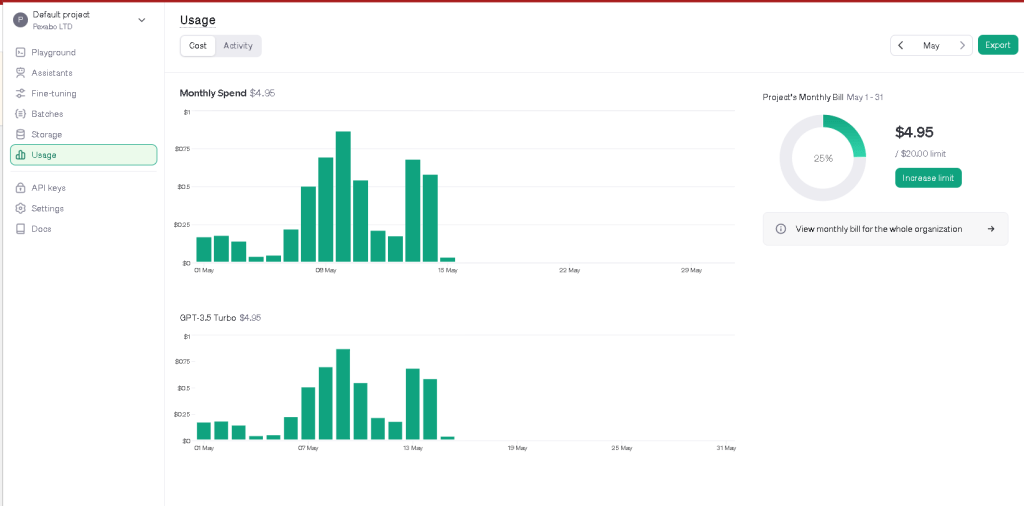The image size is (1024, 506).
Task: Click the Assistants robot icon
Action: pos(20,73)
